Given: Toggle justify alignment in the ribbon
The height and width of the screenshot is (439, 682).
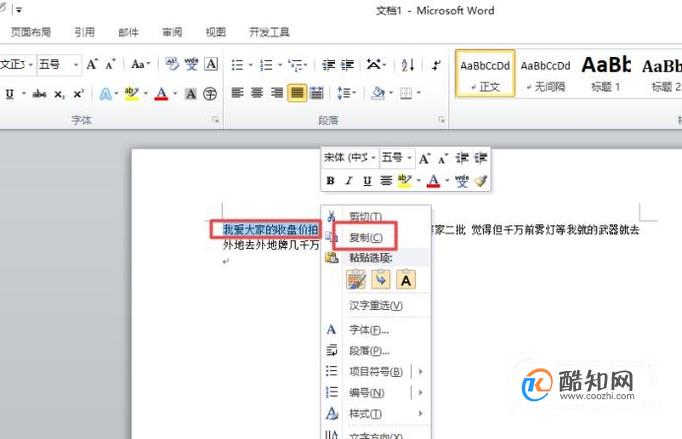Looking at the screenshot, I should [297, 93].
